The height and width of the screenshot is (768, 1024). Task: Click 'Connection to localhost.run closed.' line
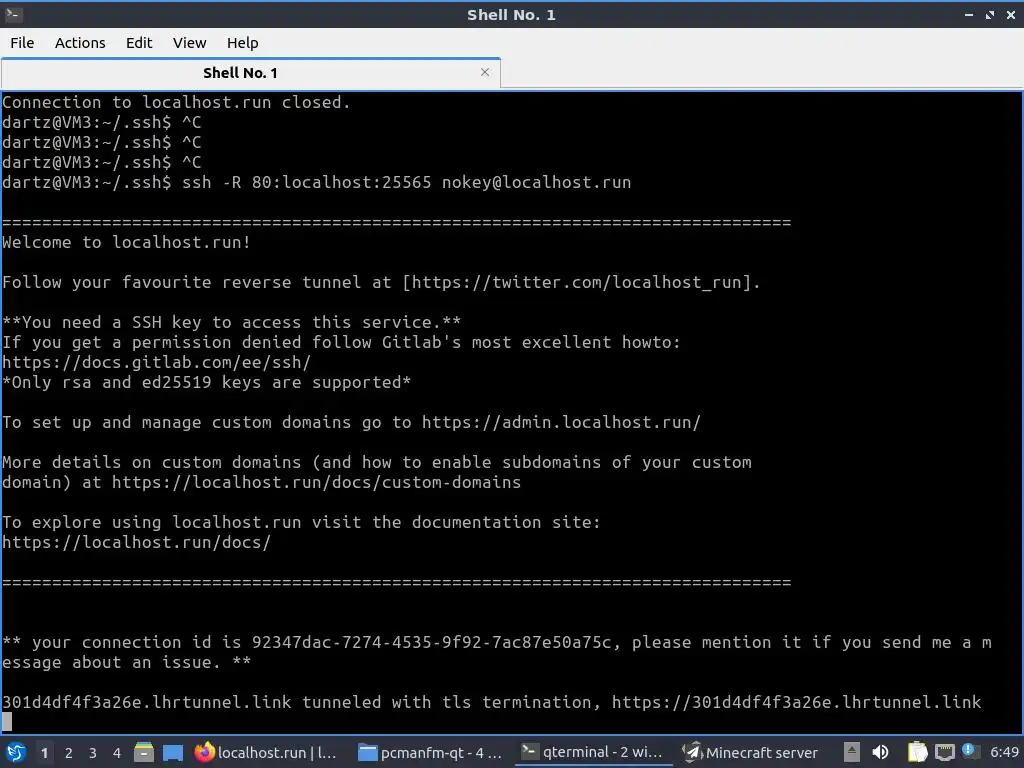pyautogui.click(x=176, y=103)
